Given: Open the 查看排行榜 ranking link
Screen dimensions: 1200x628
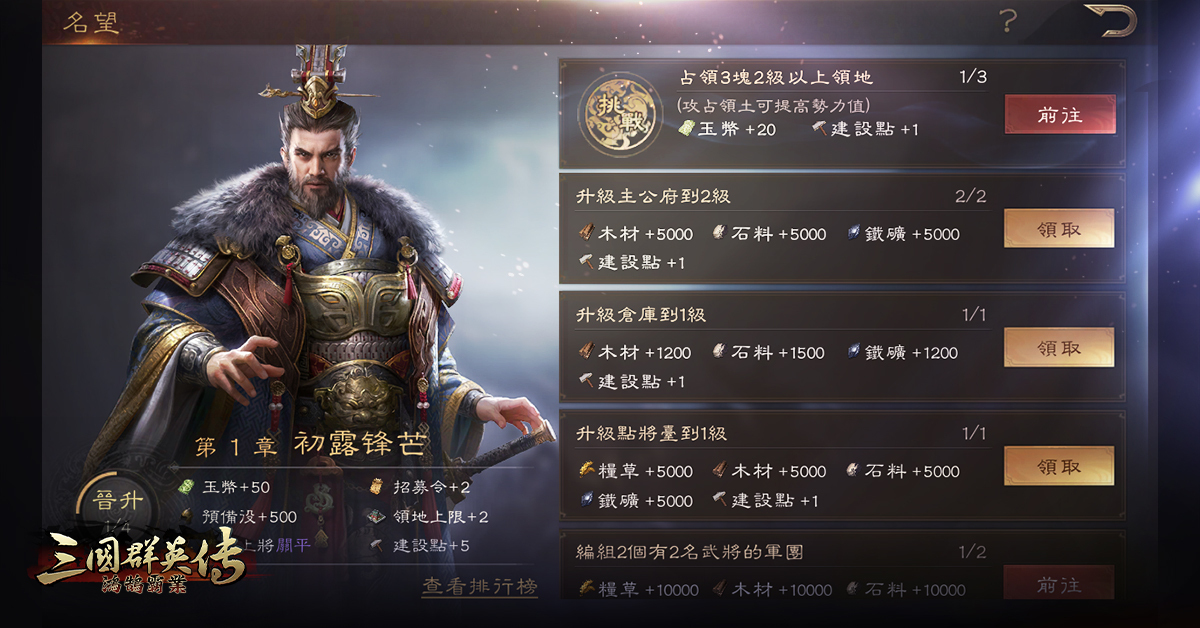Looking at the screenshot, I should pyautogui.click(x=479, y=586).
